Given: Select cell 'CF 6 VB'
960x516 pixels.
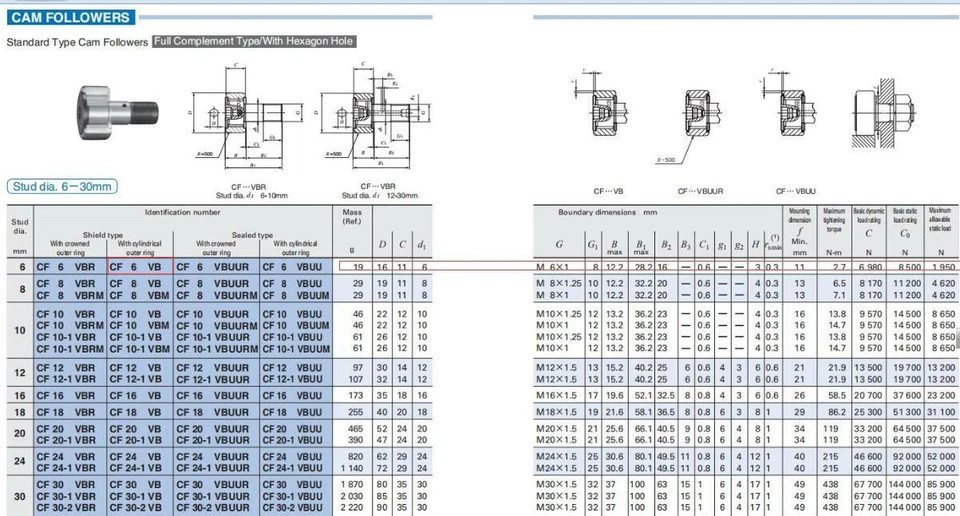Looking at the screenshot, I should [x=135, y=267].
